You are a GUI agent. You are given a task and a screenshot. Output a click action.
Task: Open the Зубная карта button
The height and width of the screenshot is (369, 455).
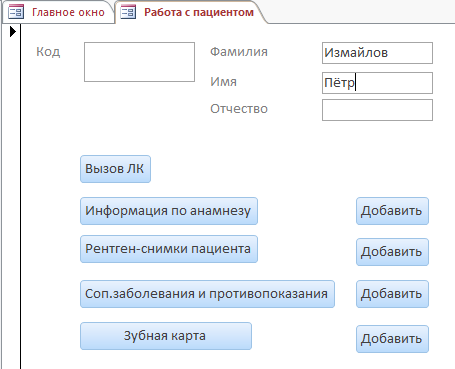[166, 336]
